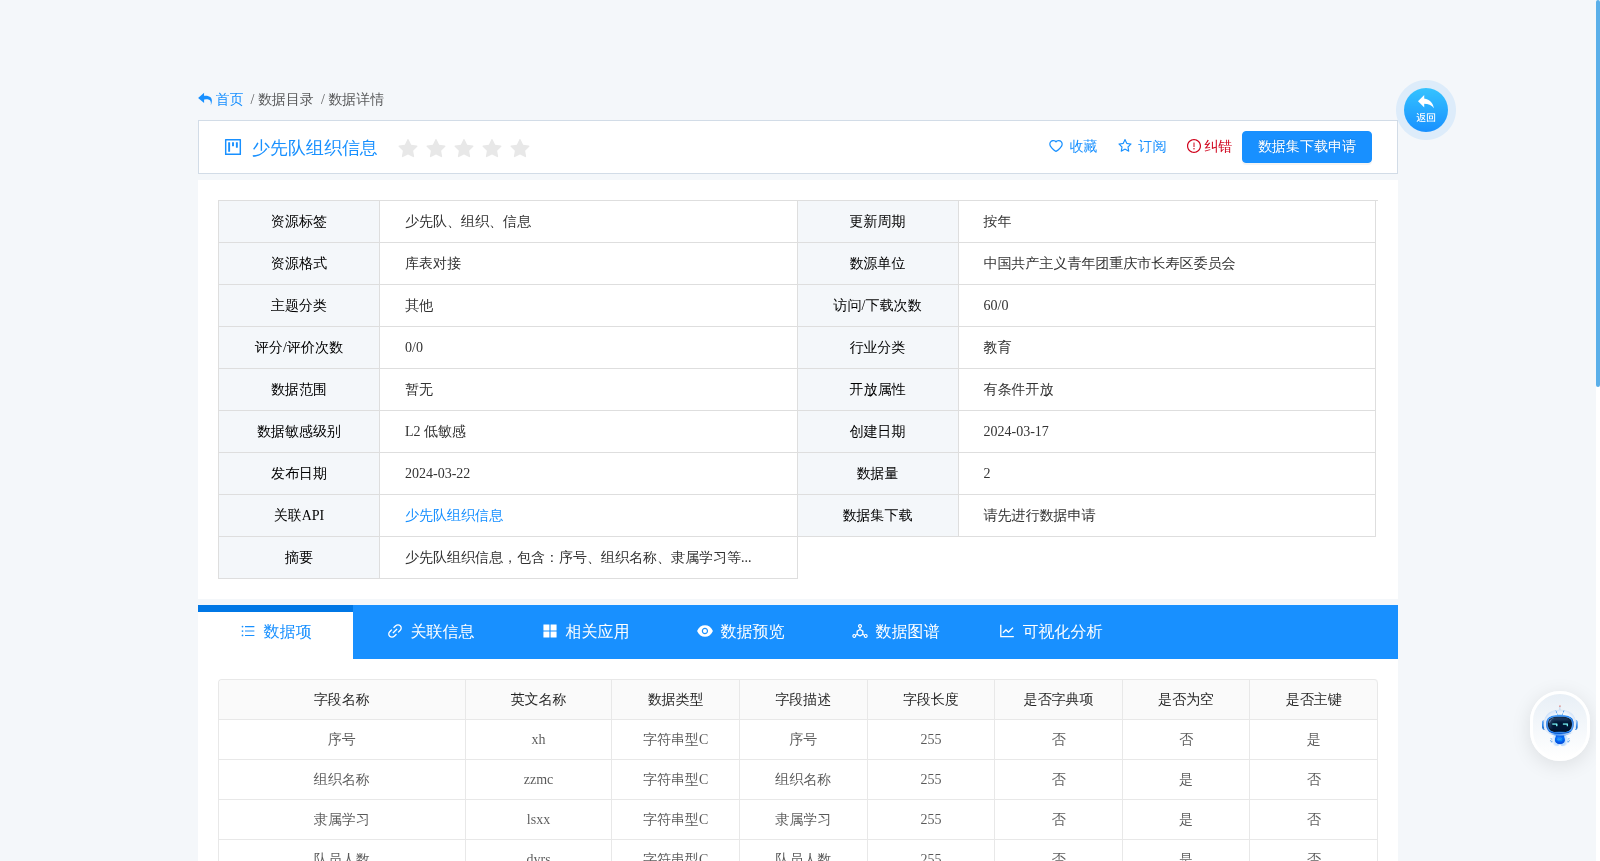The width and height of the screenshot is (1600, 861).
Task: Click the link icon on 关联信息 tab
Action: (395, 631)
